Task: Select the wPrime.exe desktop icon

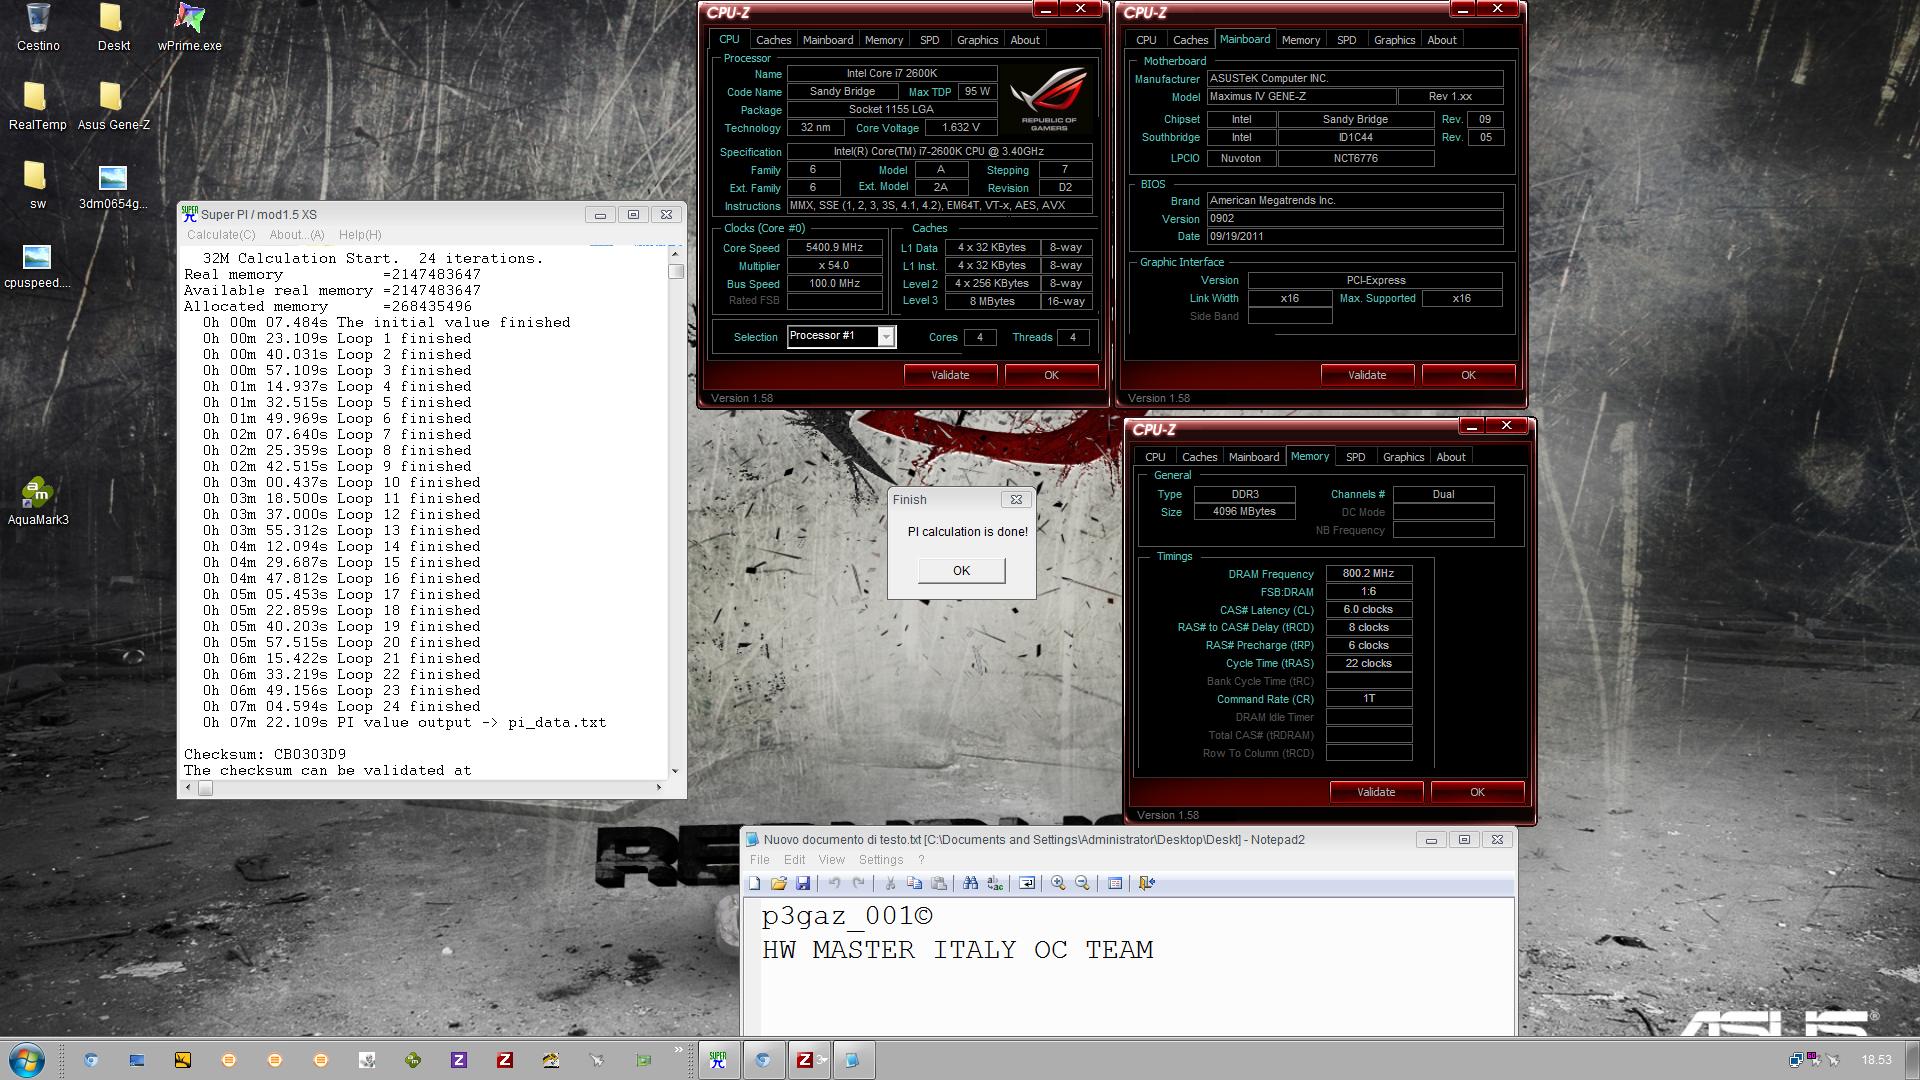Action: pyautogui.click(x=189, y=27)
